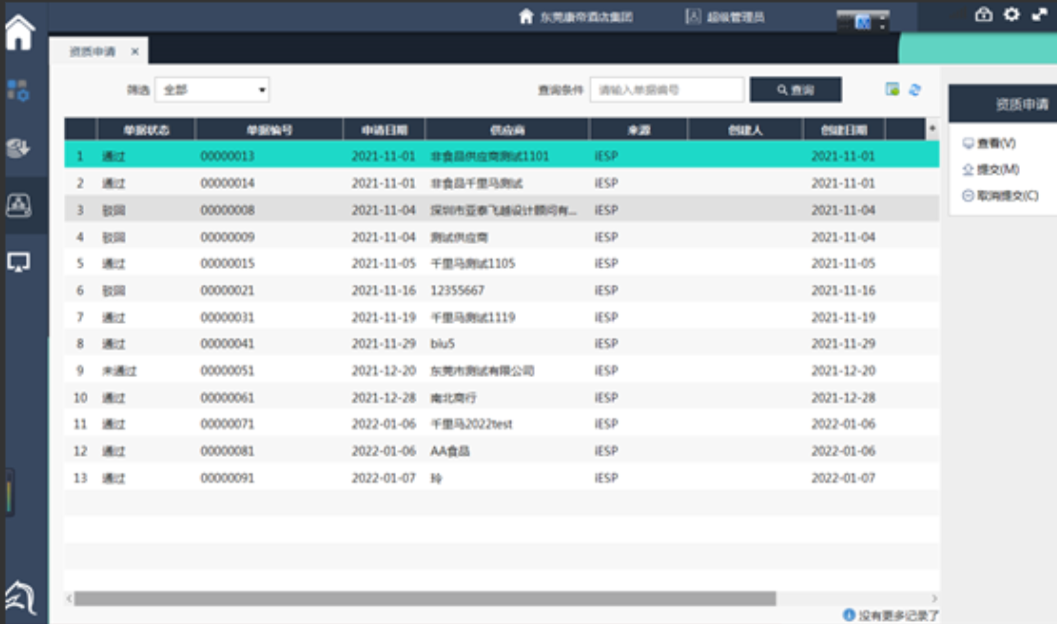This screenshot has width=1057, height=624.
Task: Click the horse logo at sidebar bottom
Action: click(x=21, y=597)
